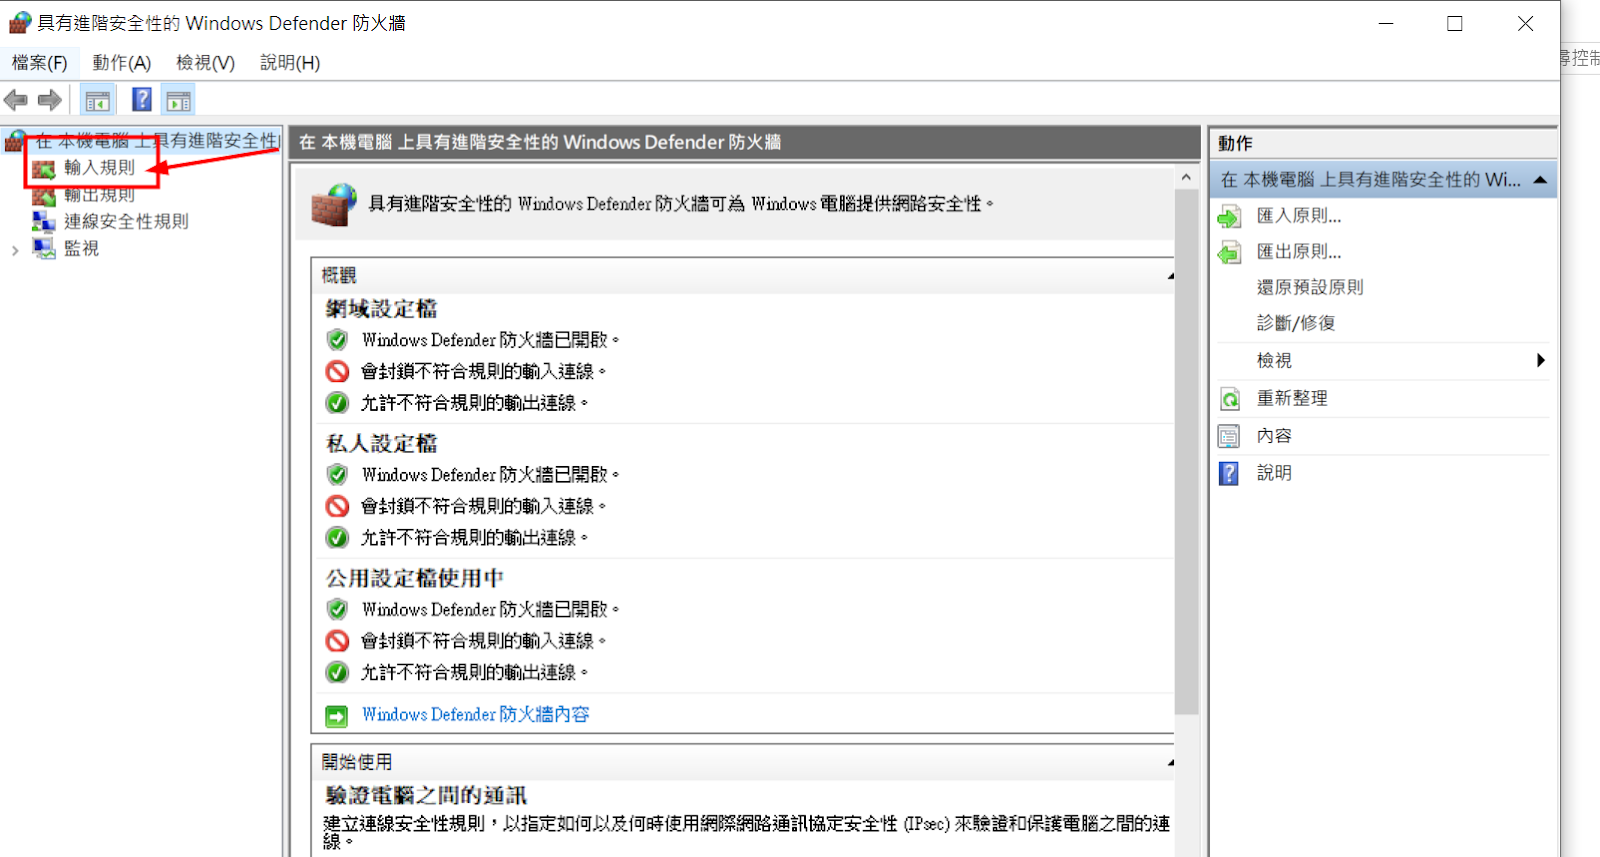
Task: Click the 內容 properties icon
Action: pos(1229,436)
